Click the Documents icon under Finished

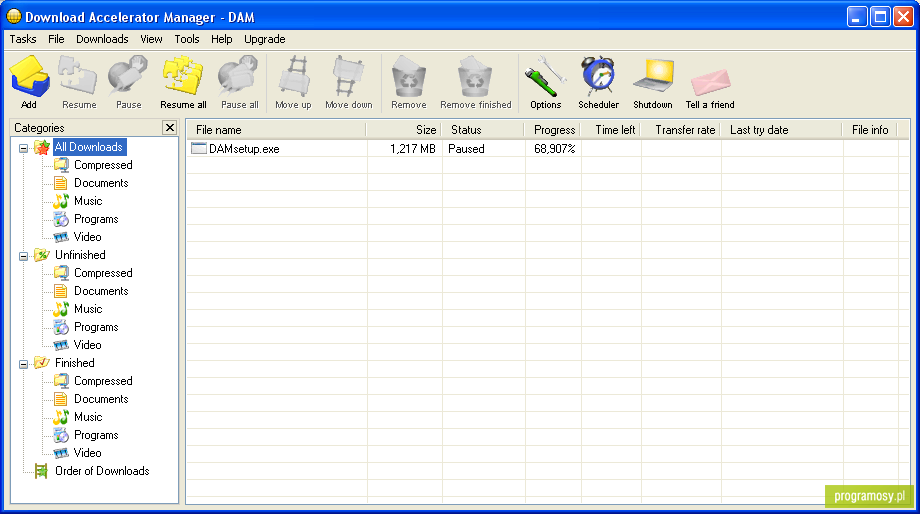61,399
